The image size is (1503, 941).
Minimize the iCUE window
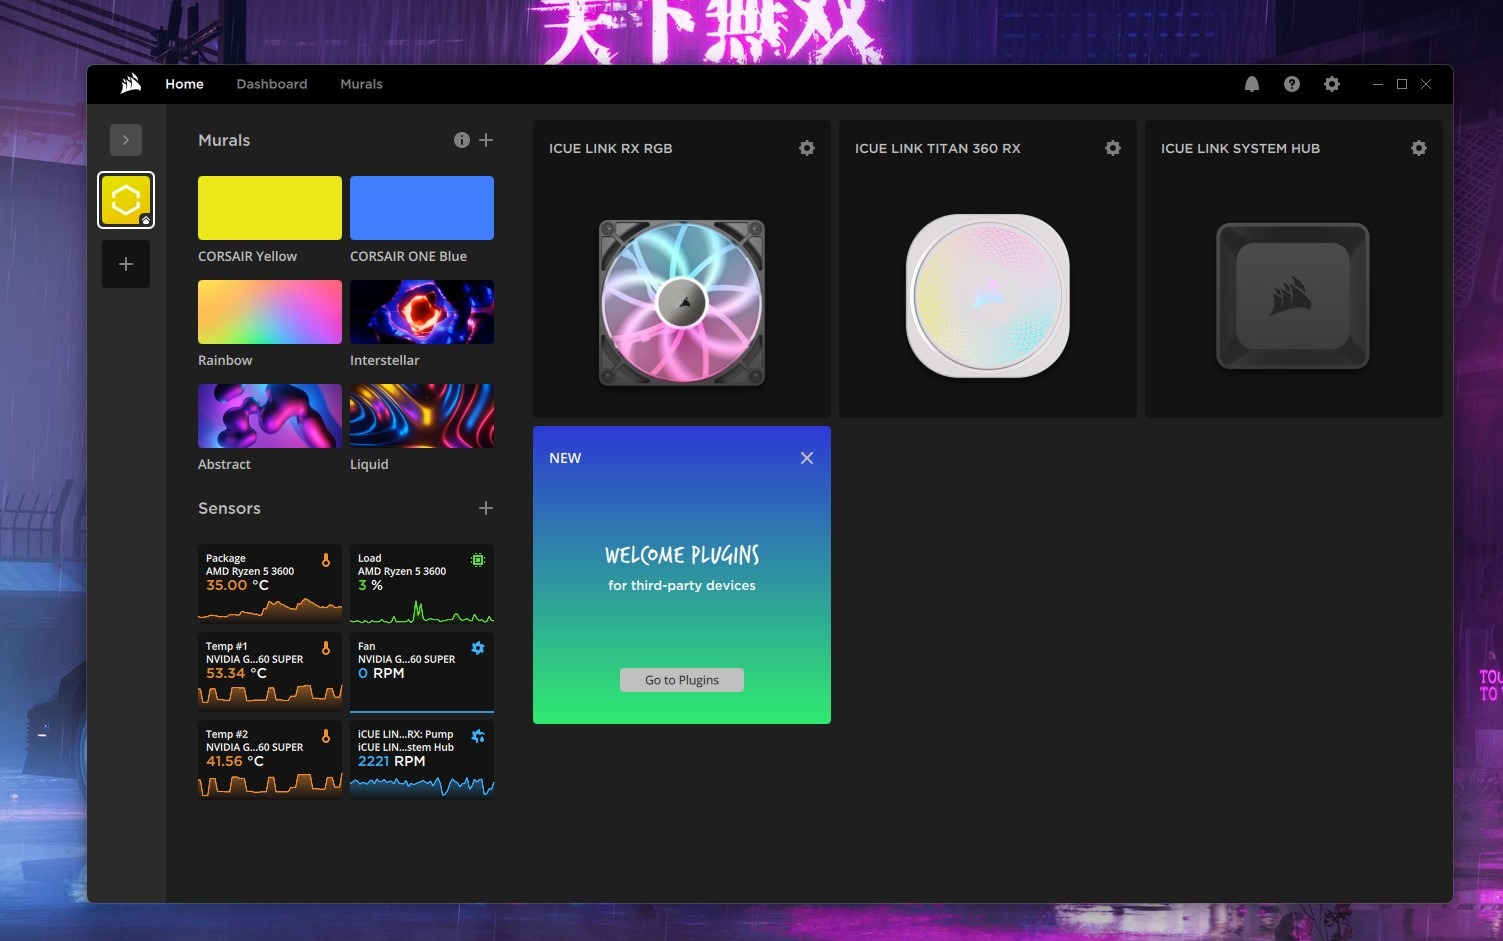1378,84
